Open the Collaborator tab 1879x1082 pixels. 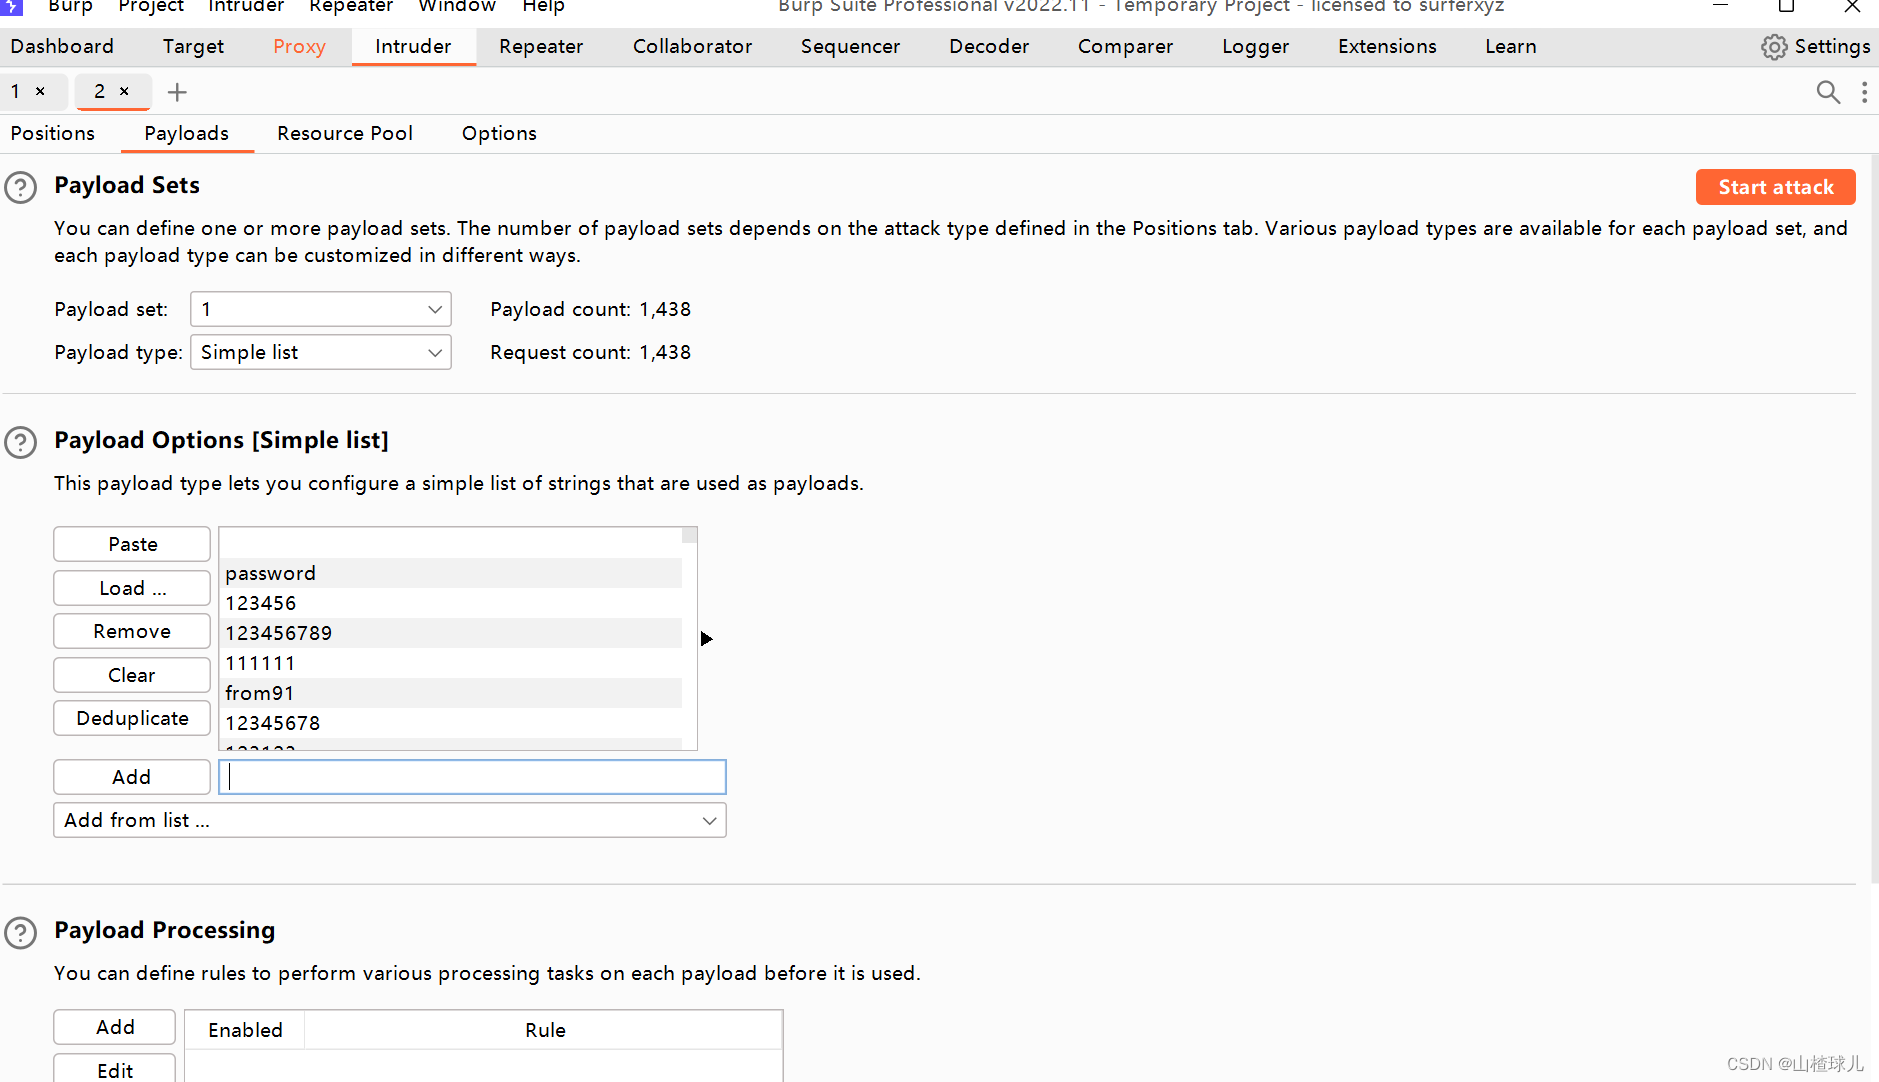pyautogui.click(x=692, y=46)
